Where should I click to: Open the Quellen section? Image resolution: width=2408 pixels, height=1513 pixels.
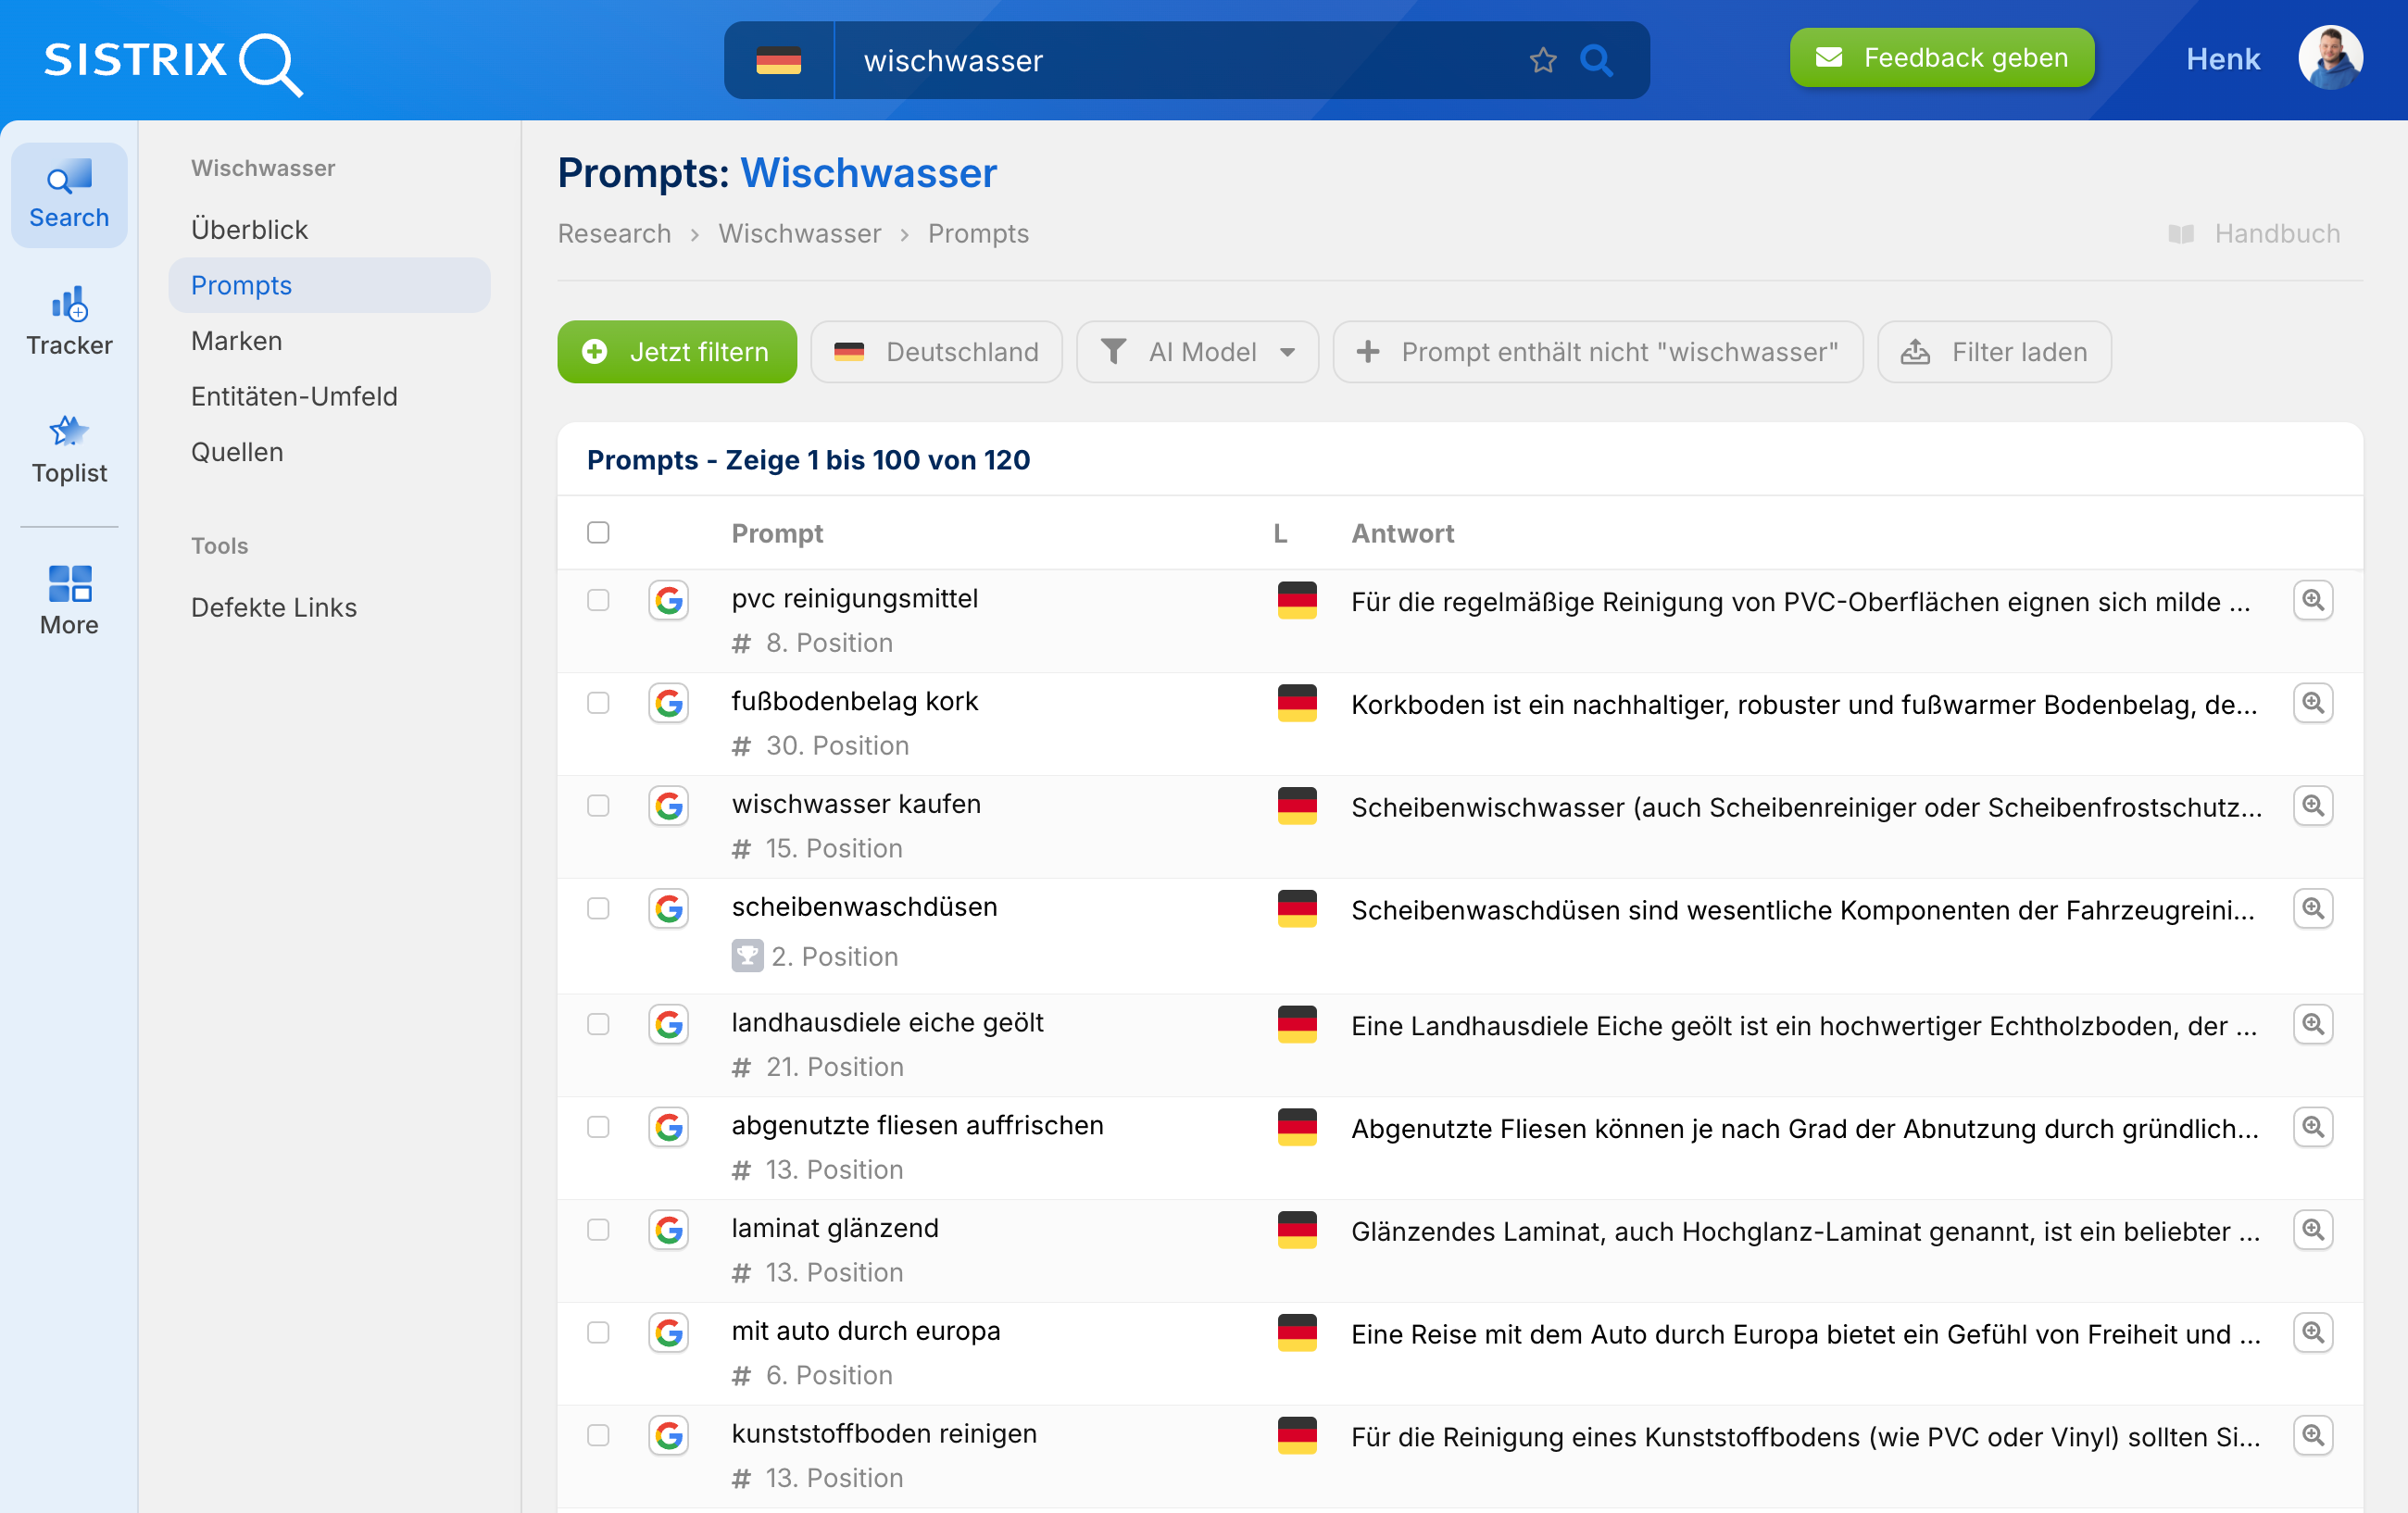coord(237,451)
